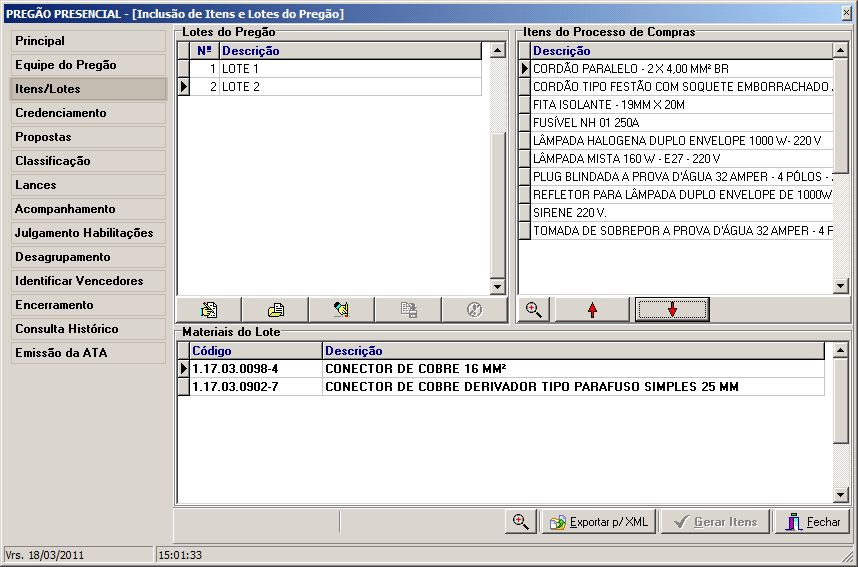Click the Lotes do Pregão scrollbar thumb
The height and width of the screenshot is (567, 858).
[497, 205]
